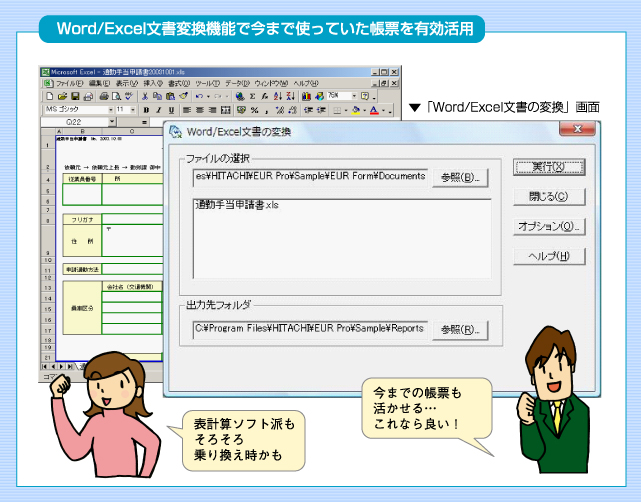Pick the Font Color red A swatch
This screenshot has width=641, height=502.
pyautogui.click(x=374, y=110)
